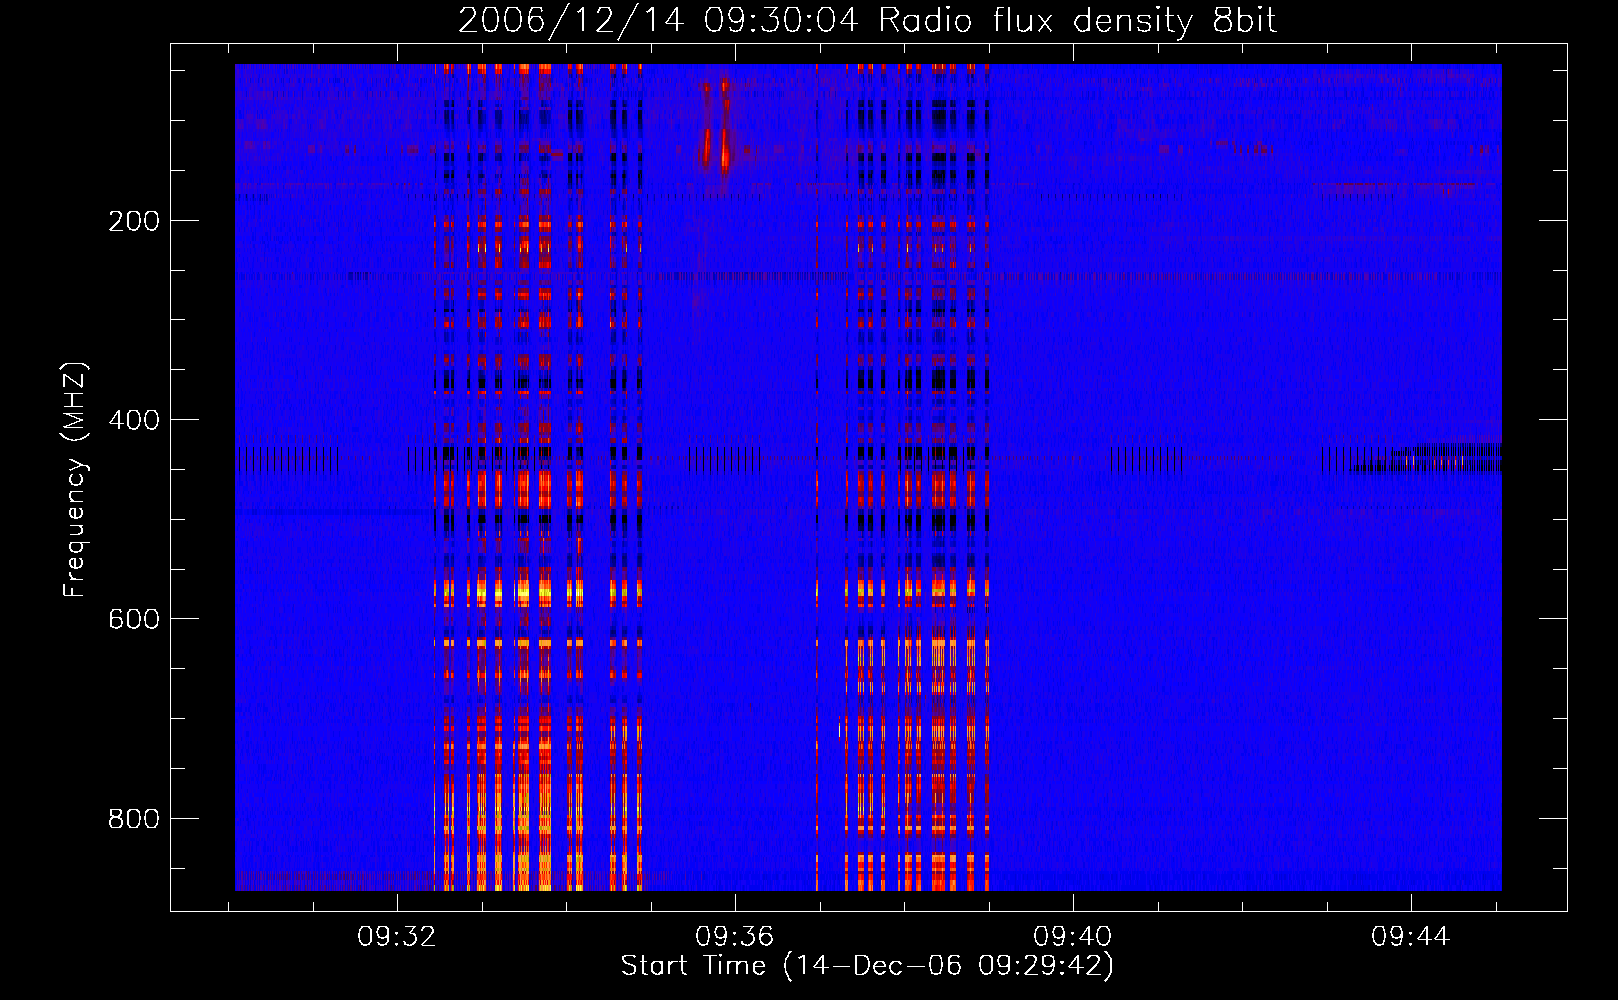Click the 09:36 time tick label
This screenshot has width=1618, height=1000.
pos(735,937)
